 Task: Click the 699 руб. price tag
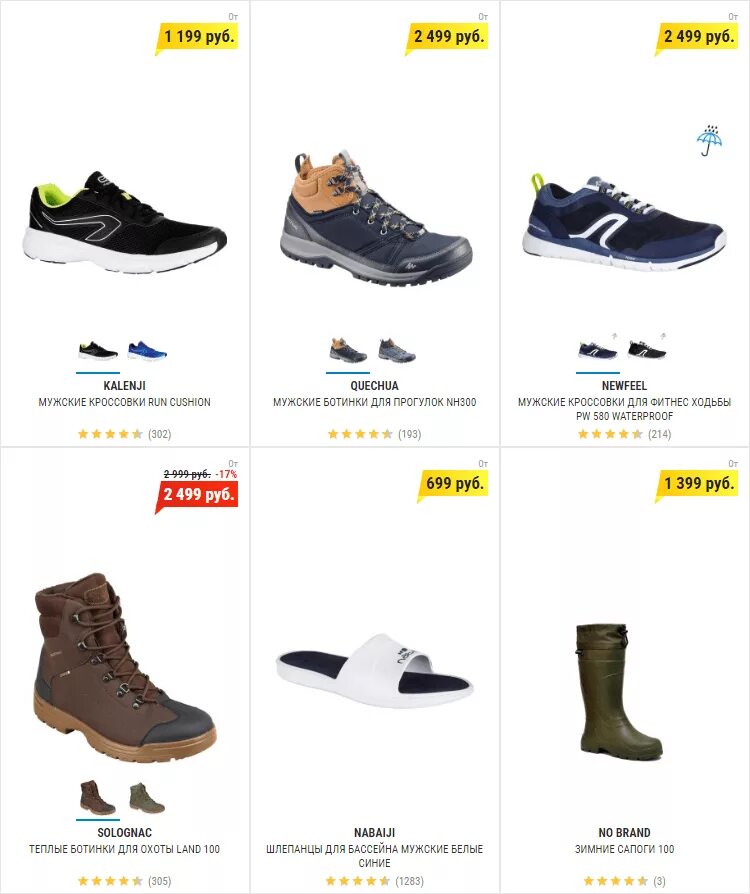453,483
